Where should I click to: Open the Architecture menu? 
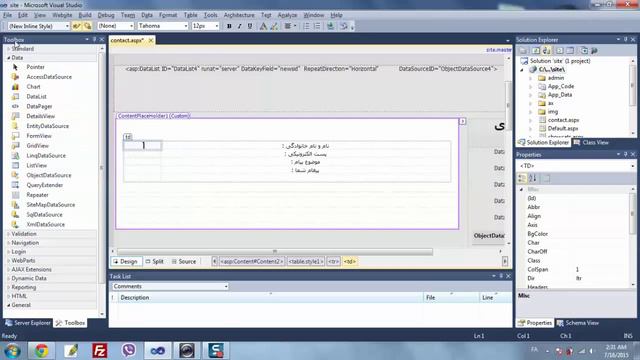point(239,15)
